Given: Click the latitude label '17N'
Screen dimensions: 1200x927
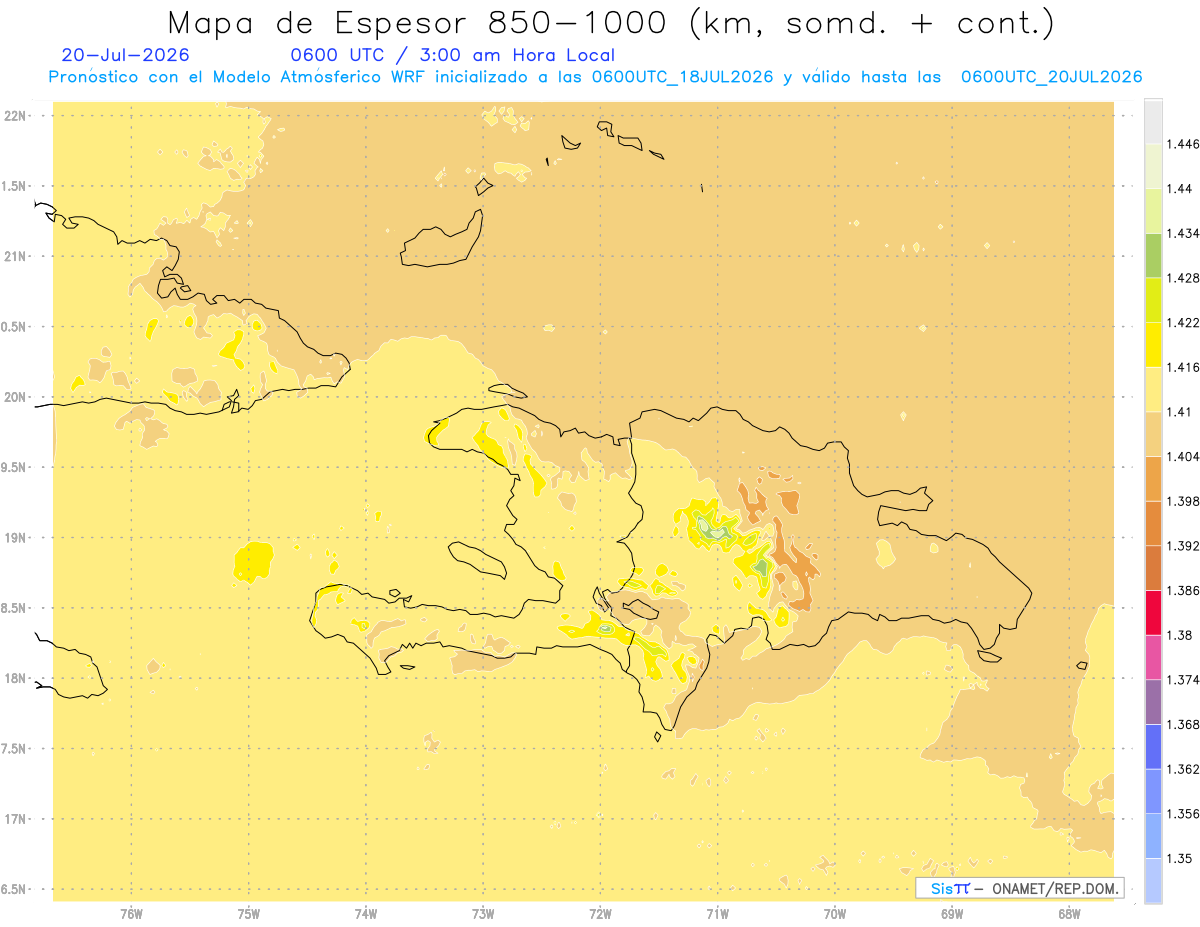Looking at the screenshot, I should point(16,819).
